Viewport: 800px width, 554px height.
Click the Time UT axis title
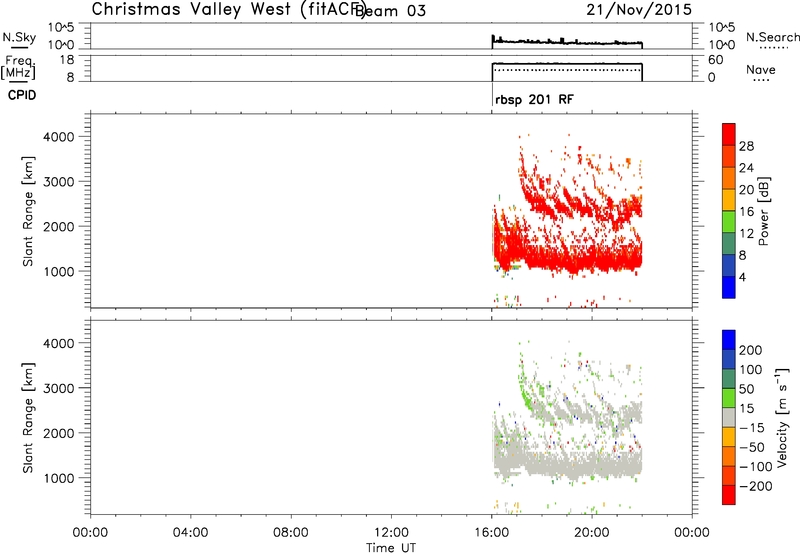391,547
